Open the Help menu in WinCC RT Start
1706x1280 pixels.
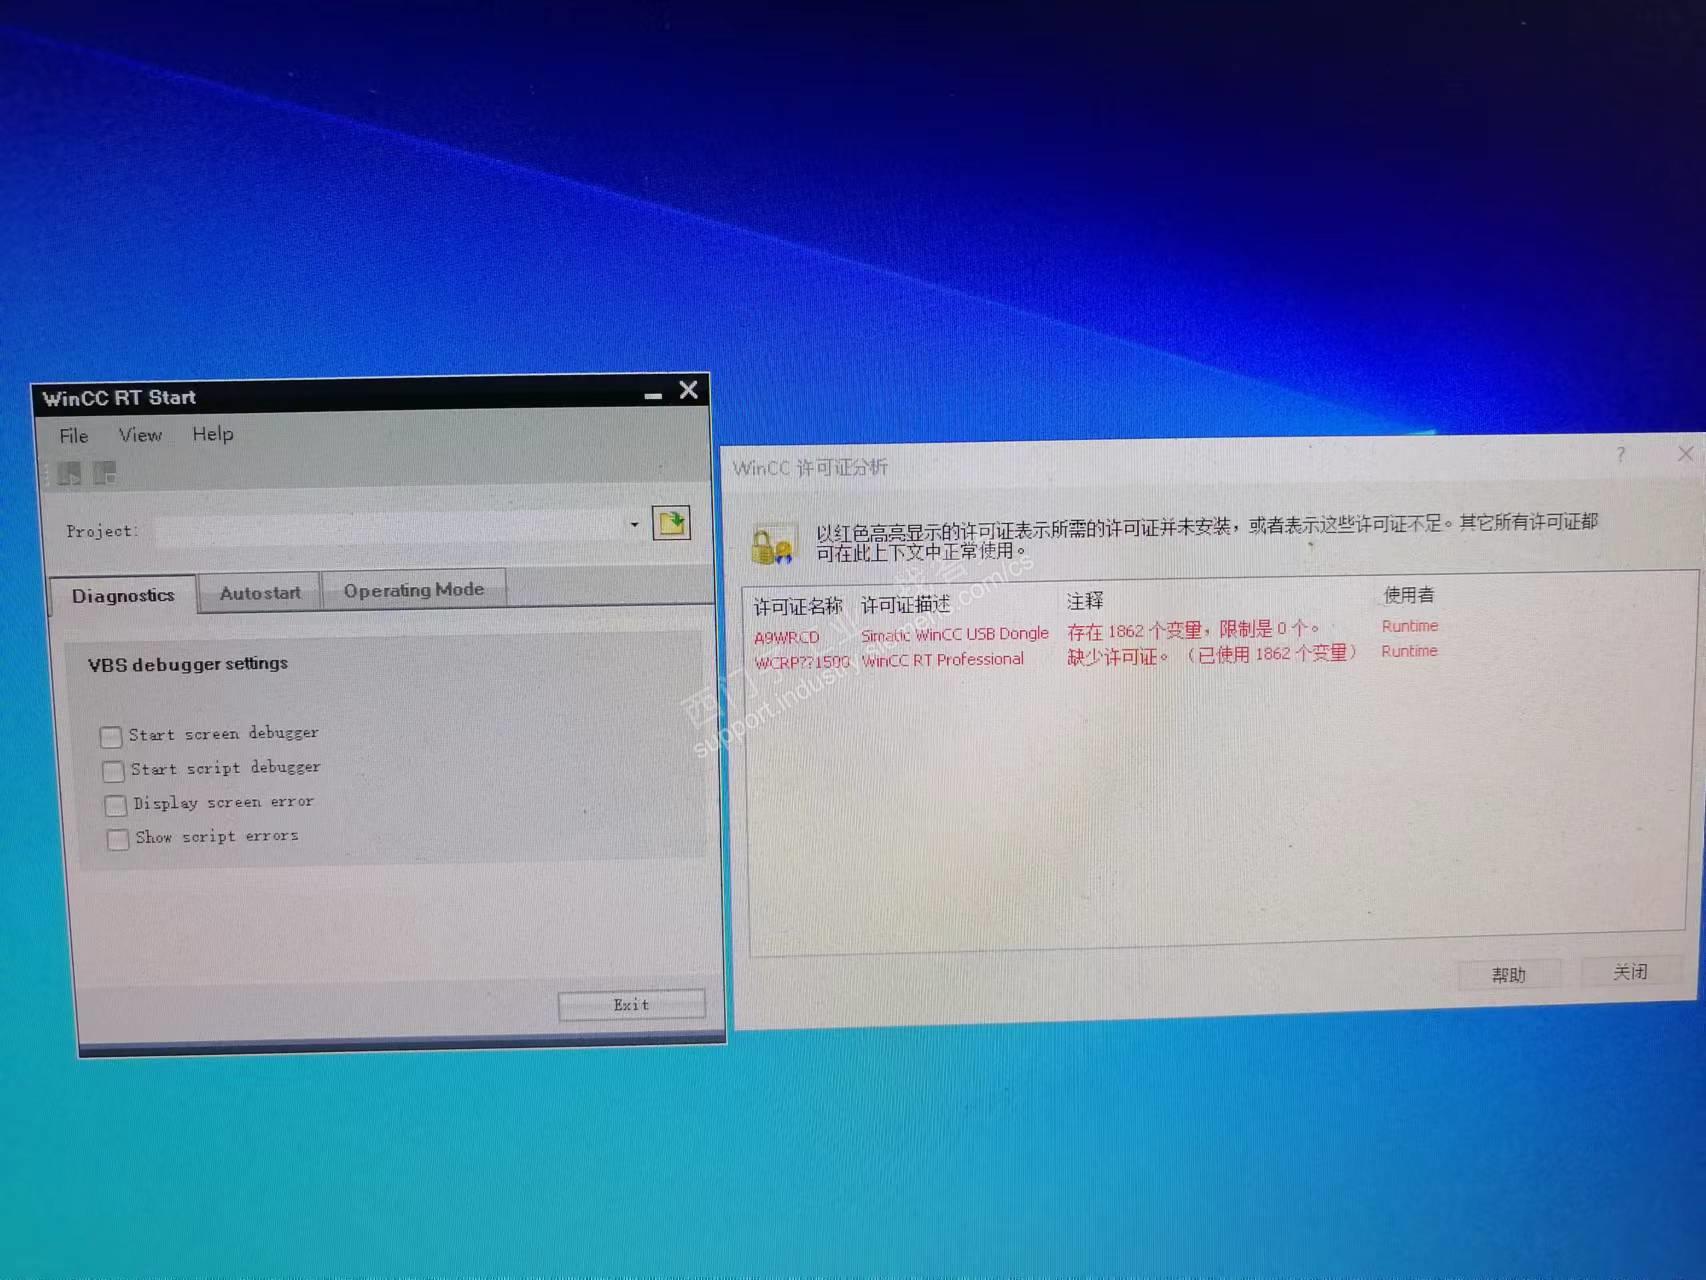point(213,434)
